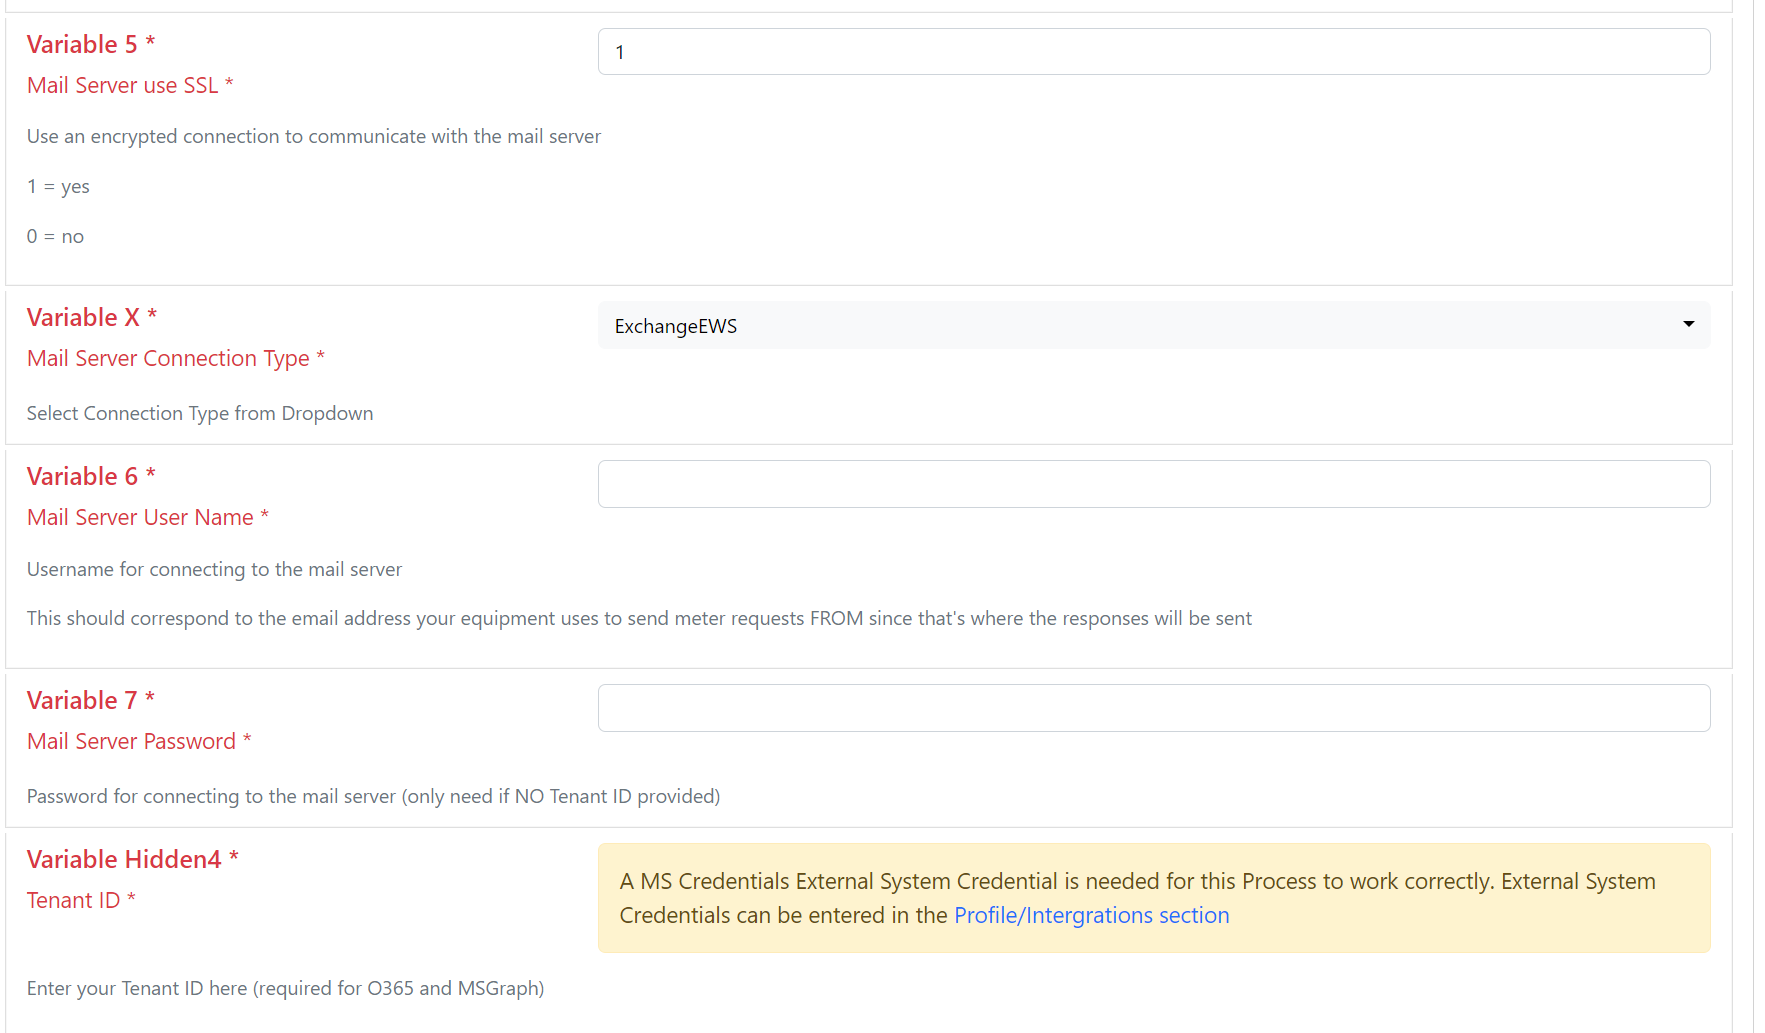The image size is (1765, 1033).
Task: Focus the Mail Server Password field
Action: (x=1154, y=708)
